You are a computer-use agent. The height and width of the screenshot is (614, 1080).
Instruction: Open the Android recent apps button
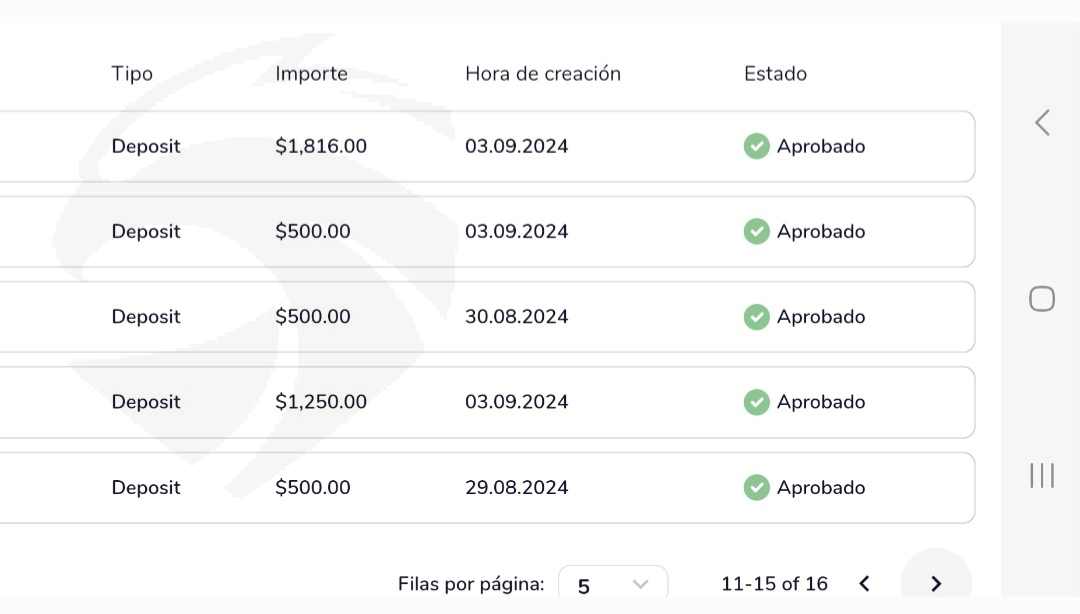coord(1042,475)
